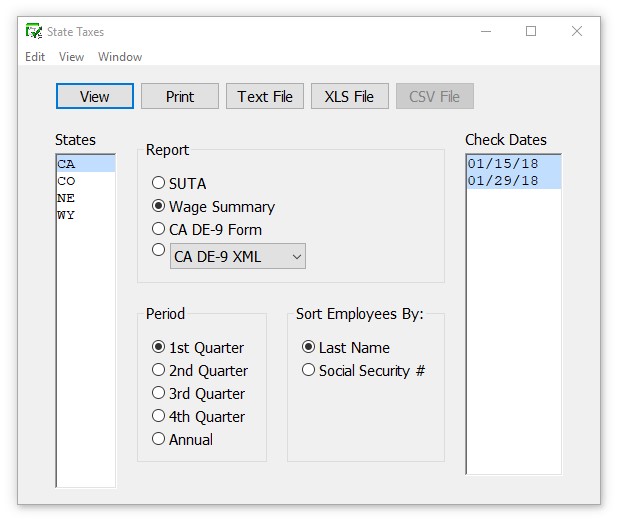This screenshot has width=622, height=524.
Task: Pick WY from the States list
Action: tap(67, 215)
